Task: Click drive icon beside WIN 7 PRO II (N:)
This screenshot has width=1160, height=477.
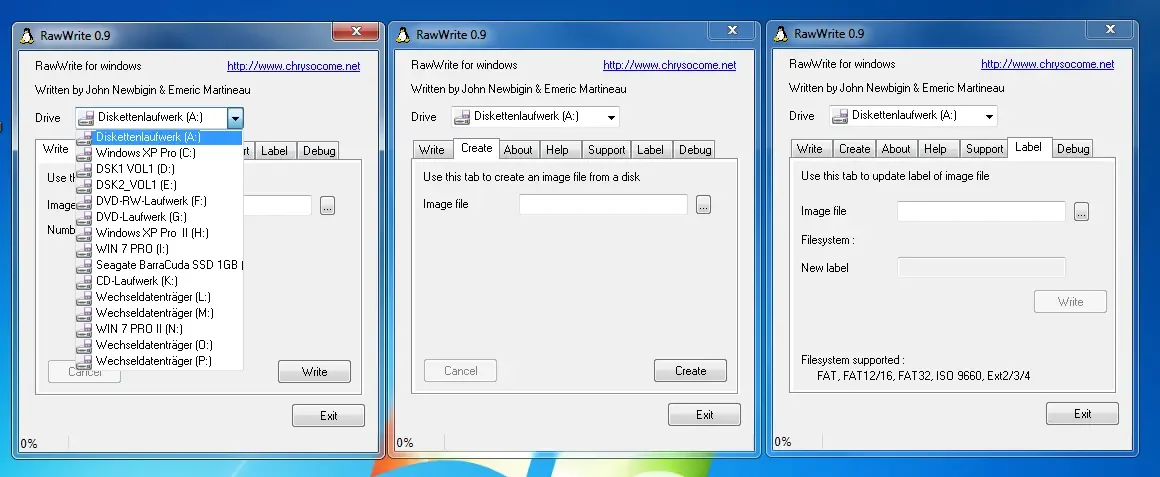Action: (84, 328)
